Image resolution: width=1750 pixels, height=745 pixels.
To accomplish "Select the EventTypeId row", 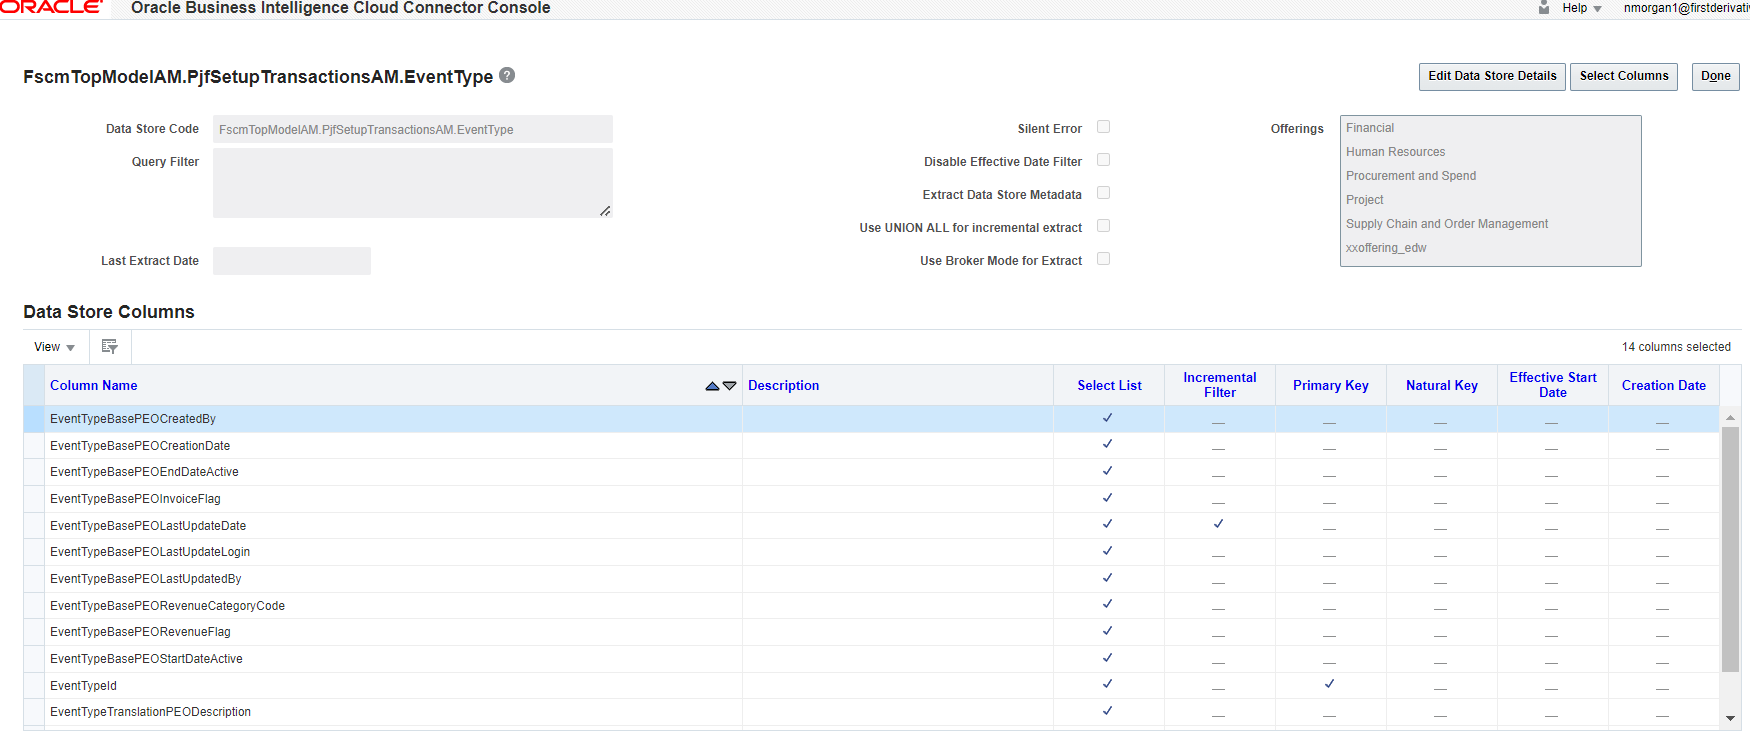I will coord(871,686).
